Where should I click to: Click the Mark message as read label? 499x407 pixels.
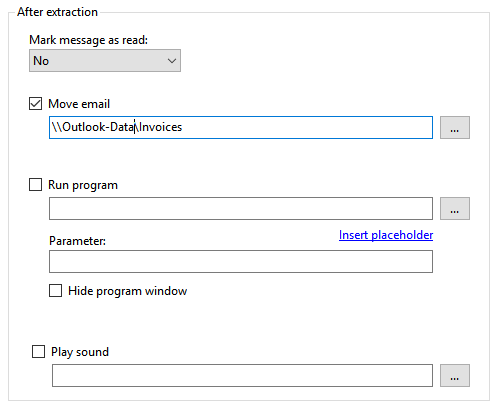[x=88, y=40]
